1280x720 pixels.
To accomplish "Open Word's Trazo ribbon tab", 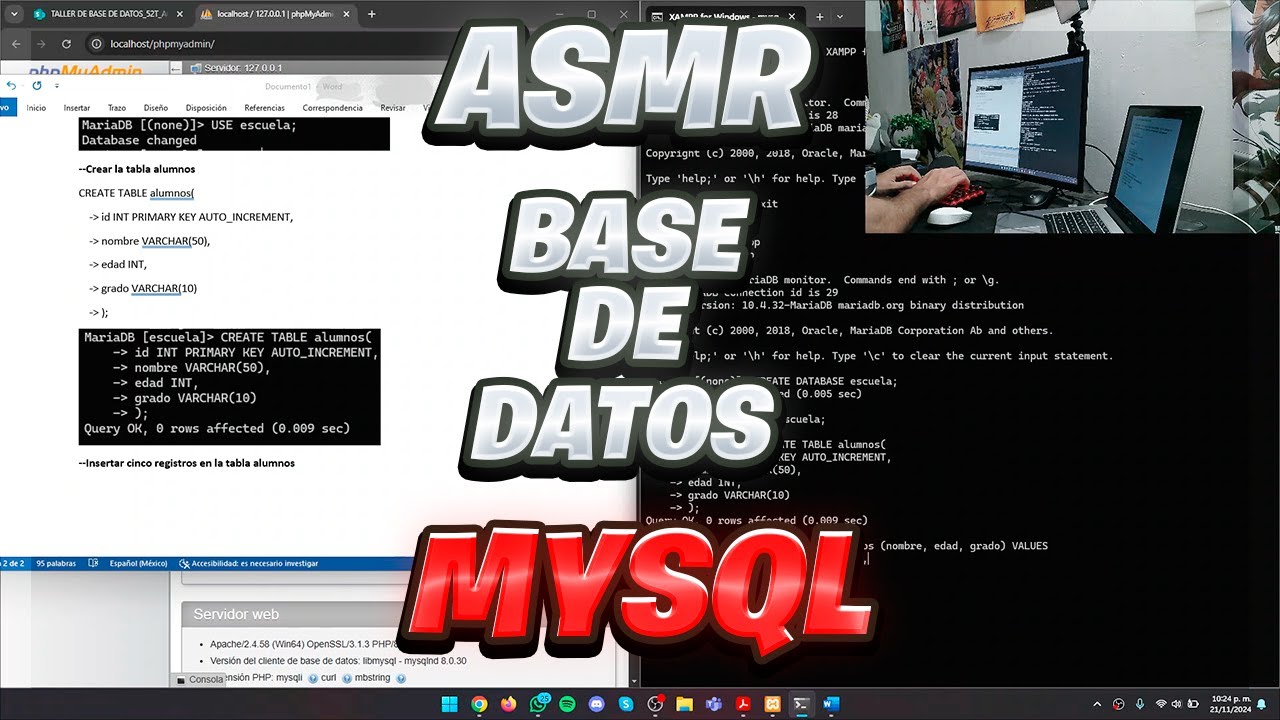I will [x=117, y=107].
